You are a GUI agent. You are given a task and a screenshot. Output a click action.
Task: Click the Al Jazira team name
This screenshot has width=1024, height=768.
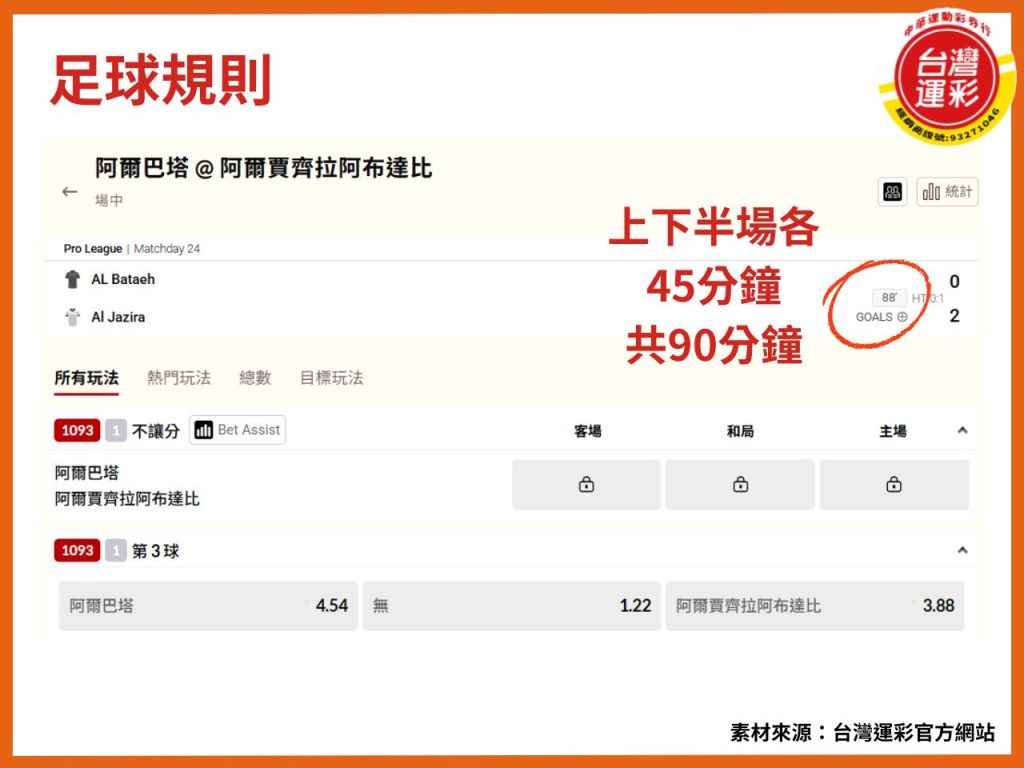click(118, 317)
